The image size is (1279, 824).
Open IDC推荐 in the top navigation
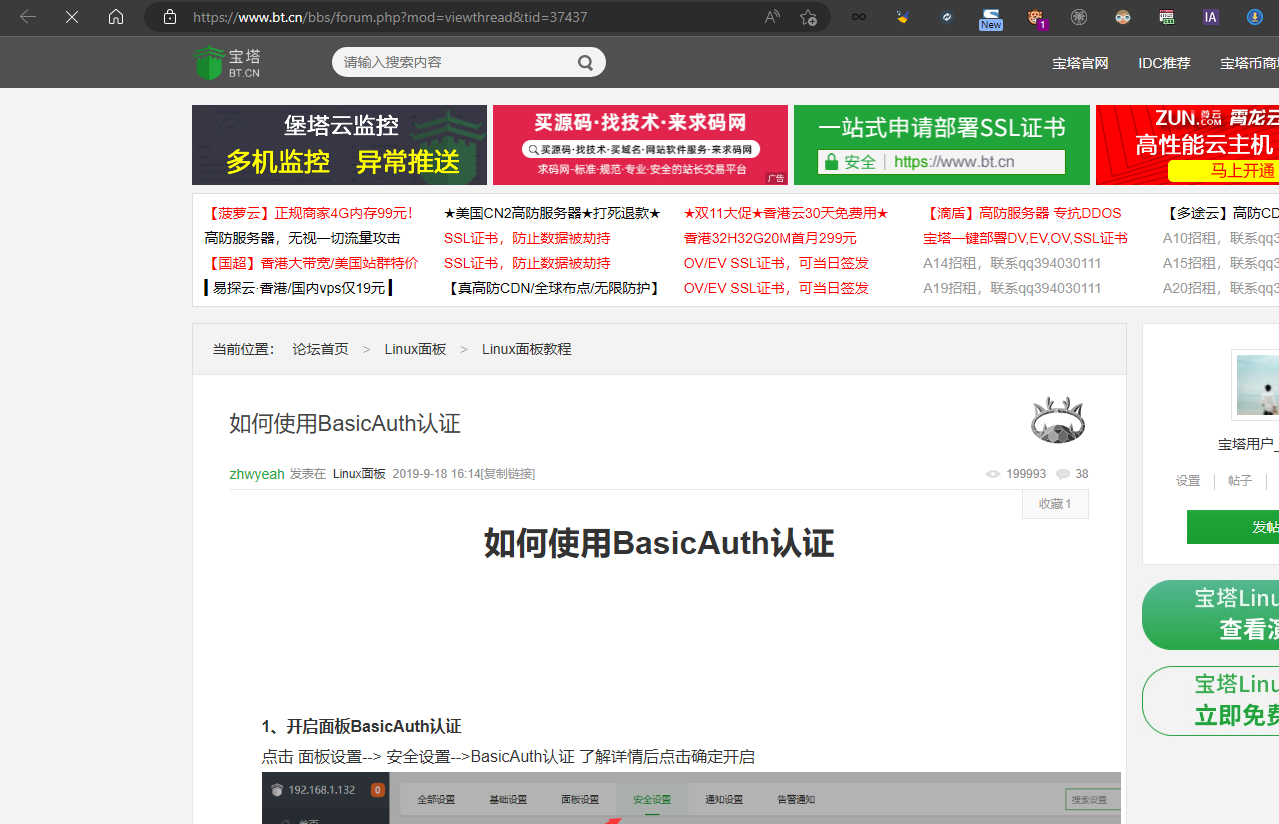coord(1164,63)
